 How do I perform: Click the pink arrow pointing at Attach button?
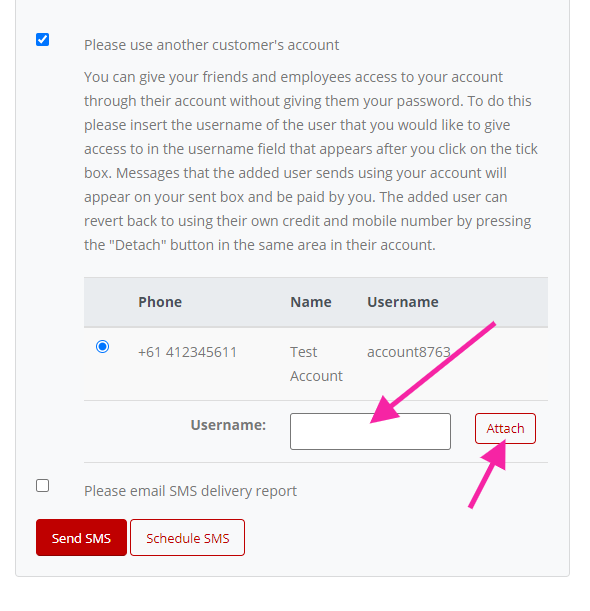[488, 474]
